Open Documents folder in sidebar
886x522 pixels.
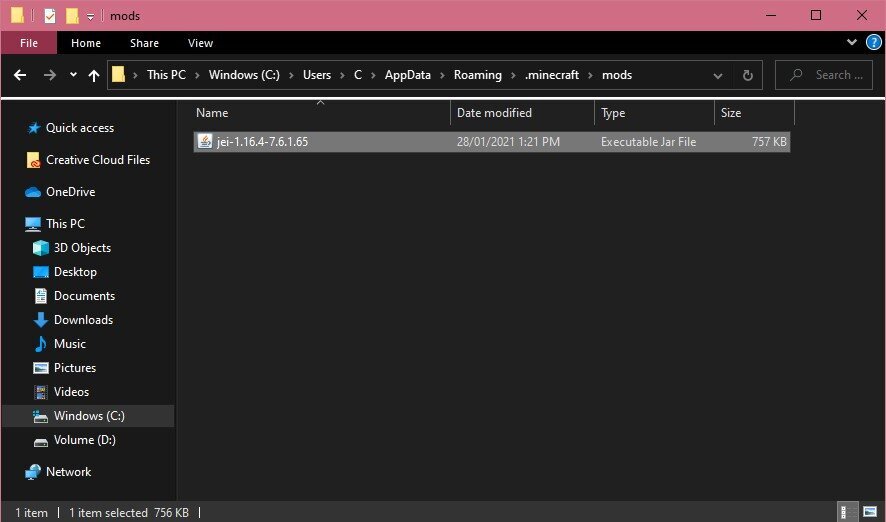pos(84,295)
